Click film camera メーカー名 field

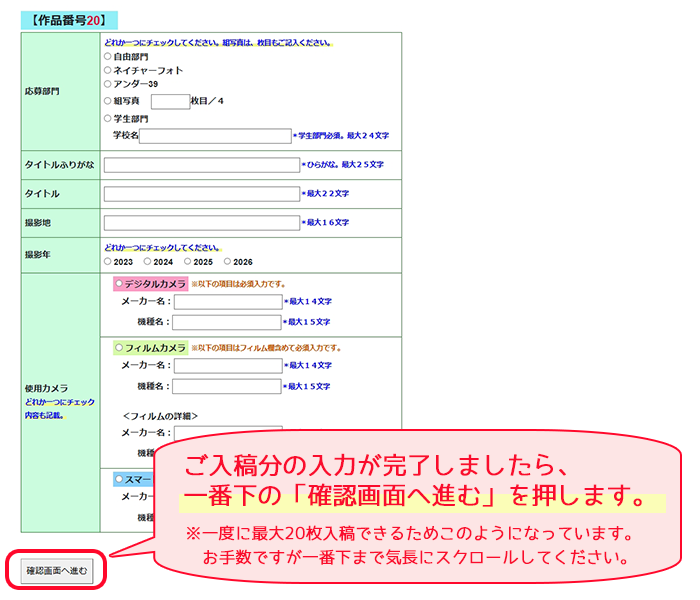coord(228,366)
